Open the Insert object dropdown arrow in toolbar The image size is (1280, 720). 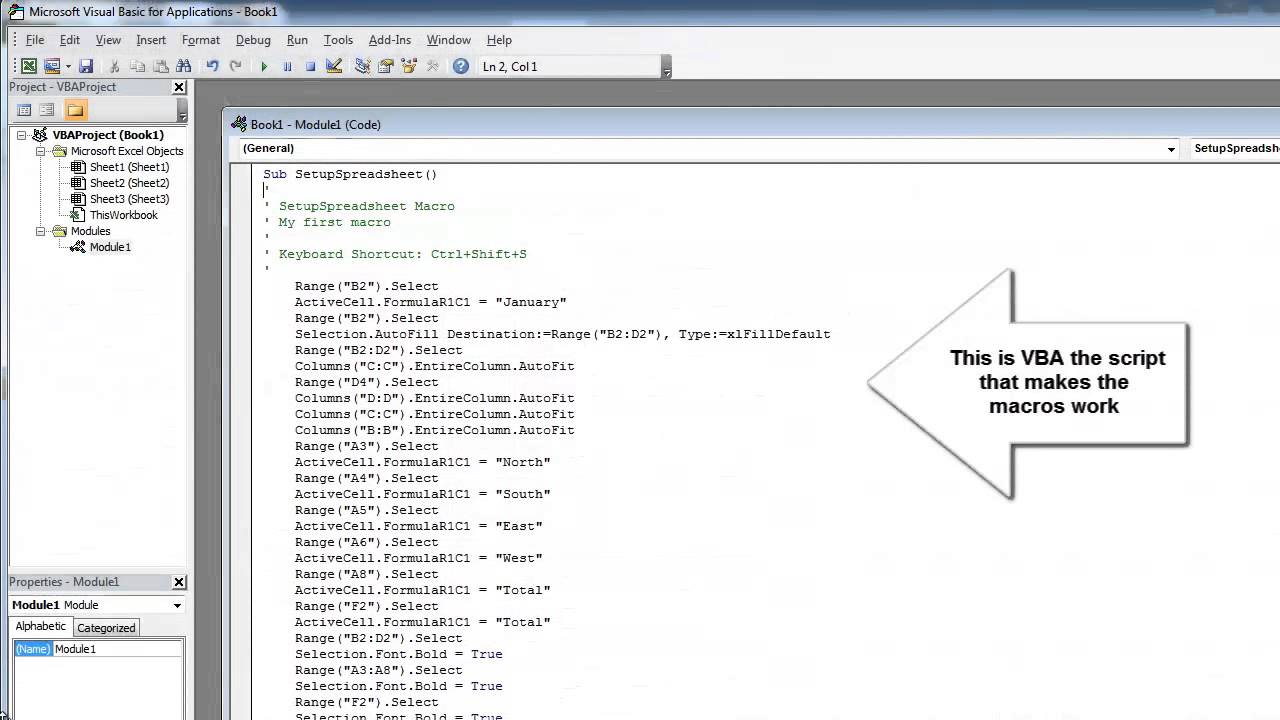(x=68, y=66)
